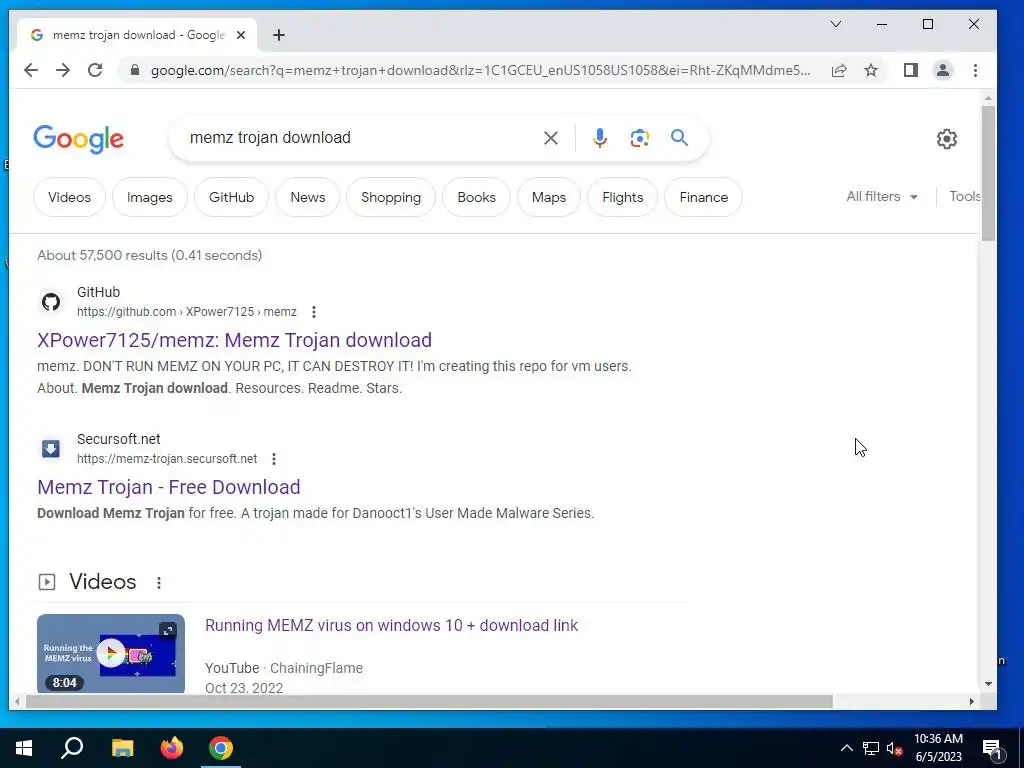This screenshot has width=1024, height=768.
Task: Open File Explorer from the taskbar
Action: point(122,748)
